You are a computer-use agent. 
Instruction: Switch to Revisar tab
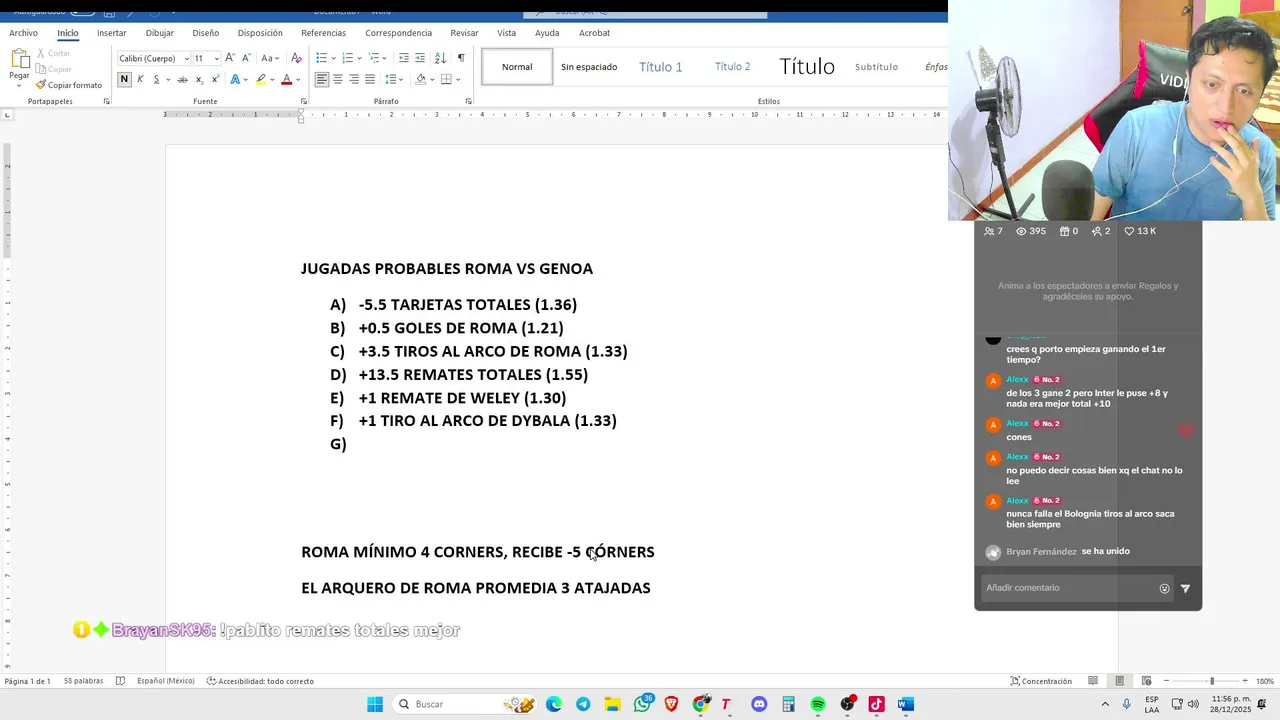point(464,33)
